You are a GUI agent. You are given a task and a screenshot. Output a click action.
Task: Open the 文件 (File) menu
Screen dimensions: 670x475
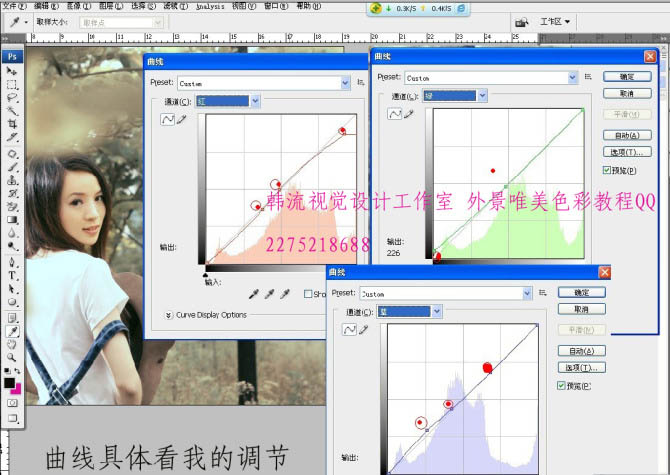pos(12,6)
